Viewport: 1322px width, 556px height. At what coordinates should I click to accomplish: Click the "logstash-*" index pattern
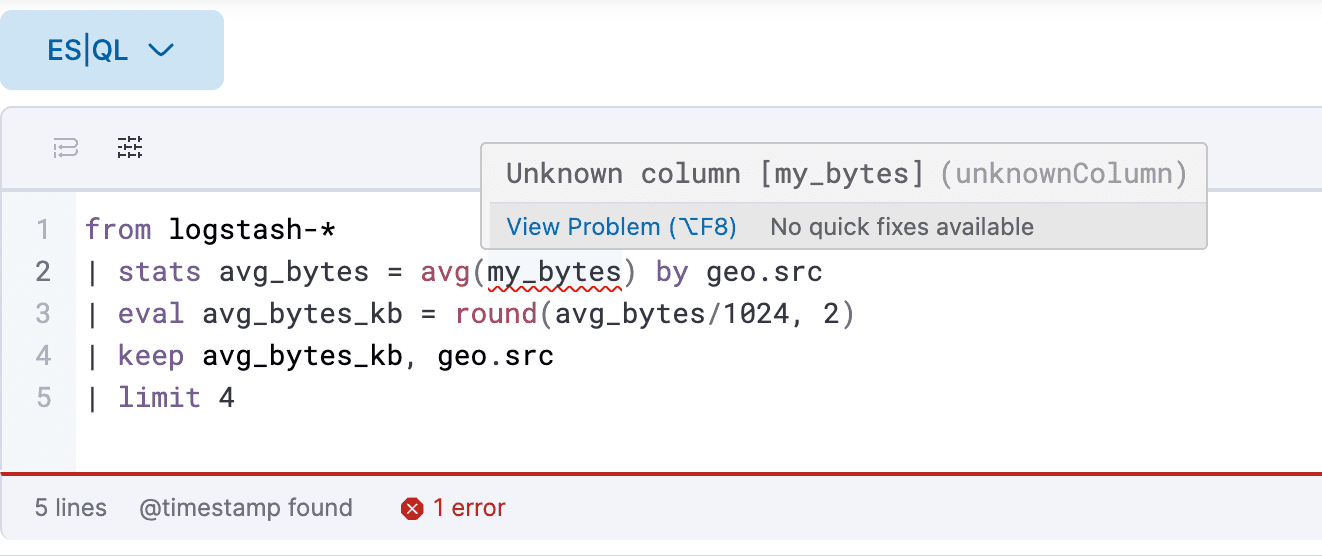click(x=252, y=230)
